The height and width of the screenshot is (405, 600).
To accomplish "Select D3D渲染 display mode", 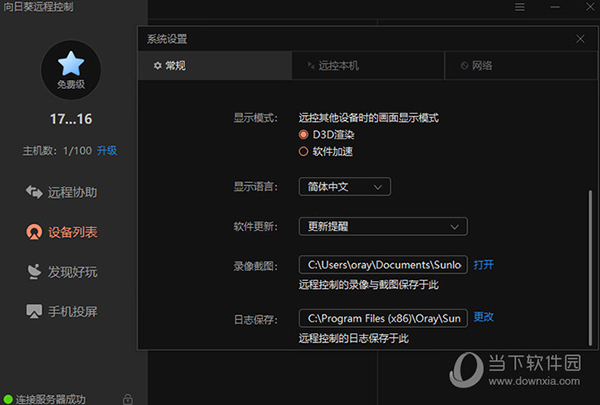I will [x=303, y=134].
